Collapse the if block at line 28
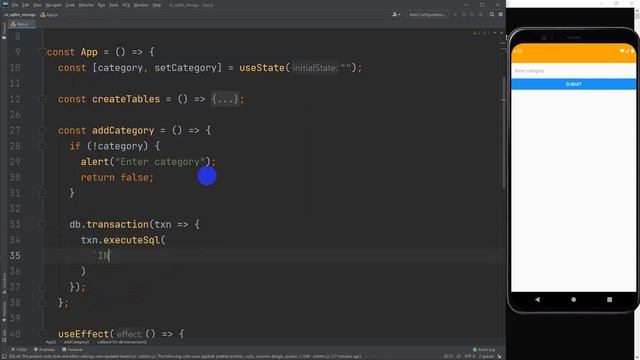This screenshot has height=360, width=640. coord(42,146)
